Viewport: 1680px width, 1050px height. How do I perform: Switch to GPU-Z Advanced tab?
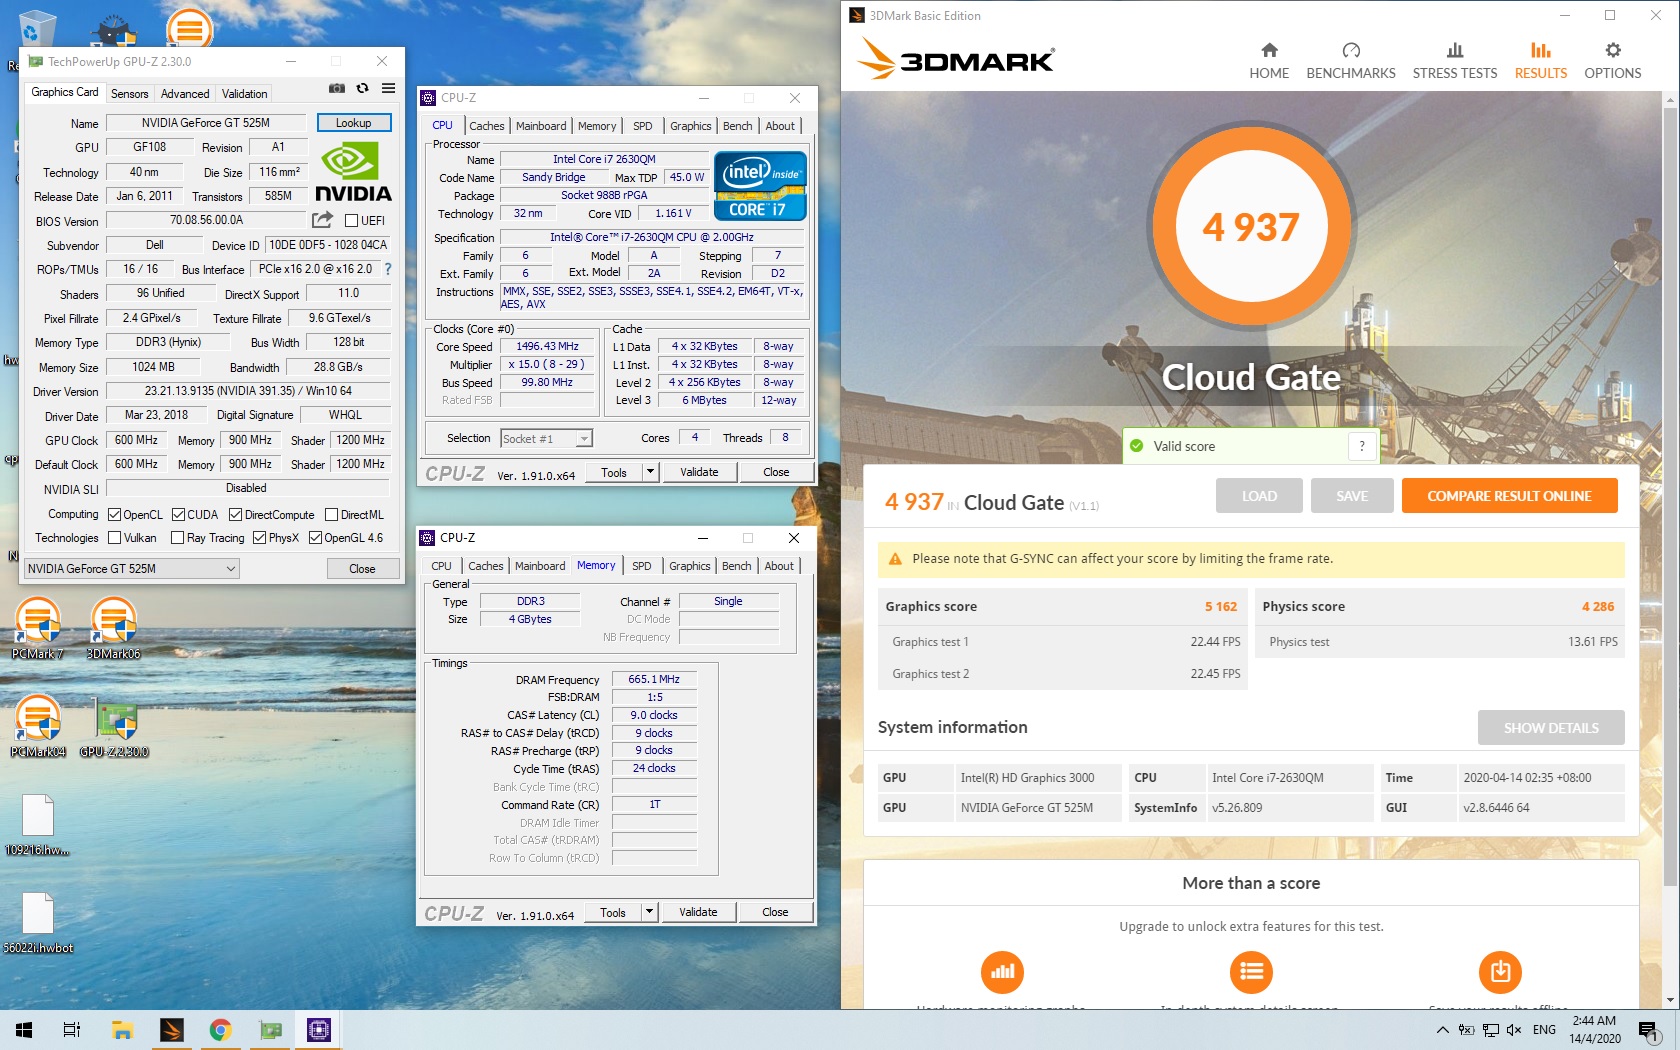[x=185, y=94]
